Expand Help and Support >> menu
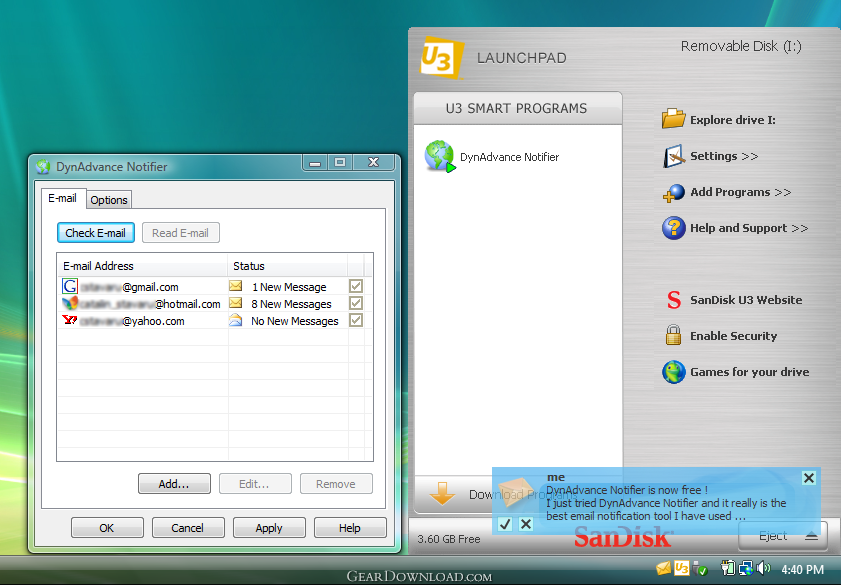This screenshot has width=841, height=585. [749, 228]
